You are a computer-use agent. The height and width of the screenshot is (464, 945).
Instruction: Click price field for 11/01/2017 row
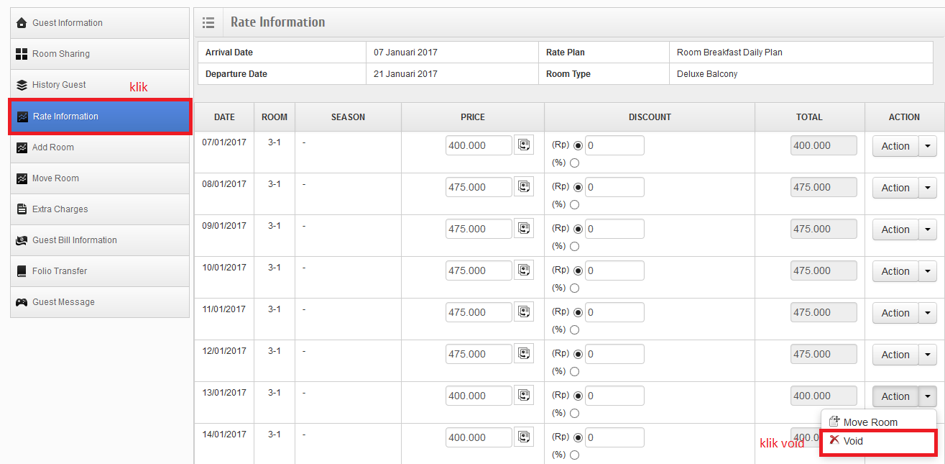pyautogui.click(x=478, y=313)
